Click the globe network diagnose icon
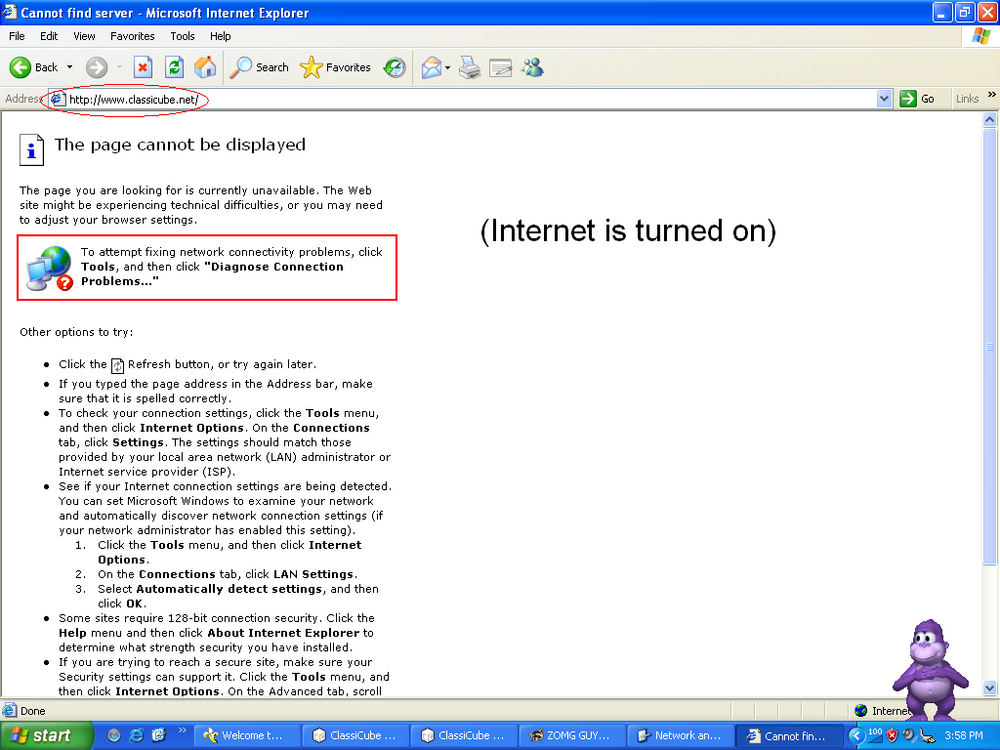This screenshot has height=750, width=1000. [49, 268]
